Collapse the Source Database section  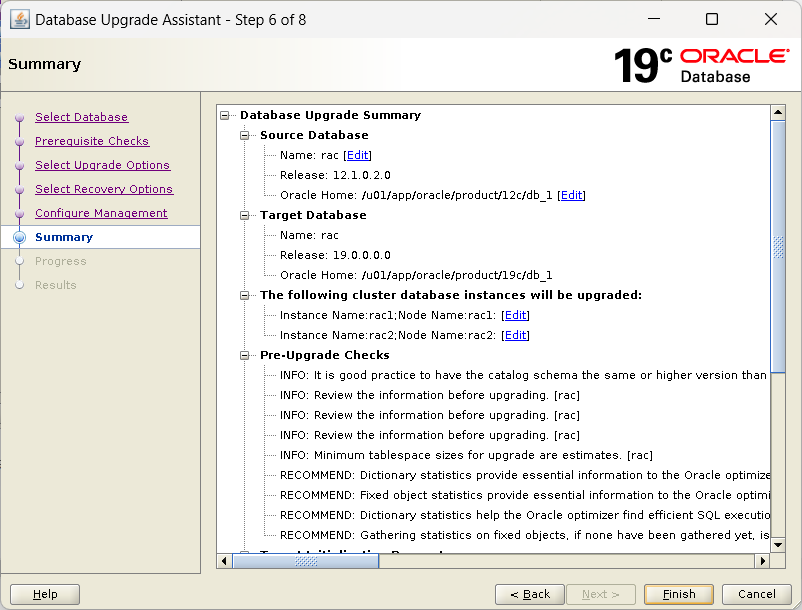[x=244, y=135]
